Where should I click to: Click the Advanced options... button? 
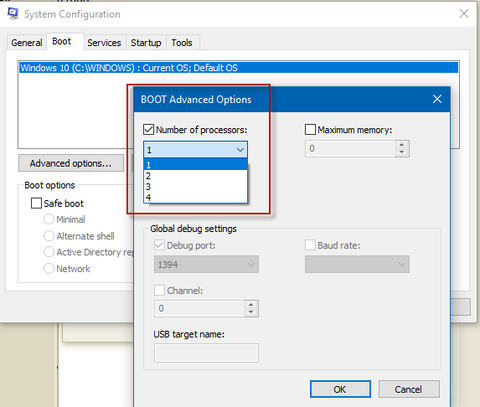click(71, 163)
